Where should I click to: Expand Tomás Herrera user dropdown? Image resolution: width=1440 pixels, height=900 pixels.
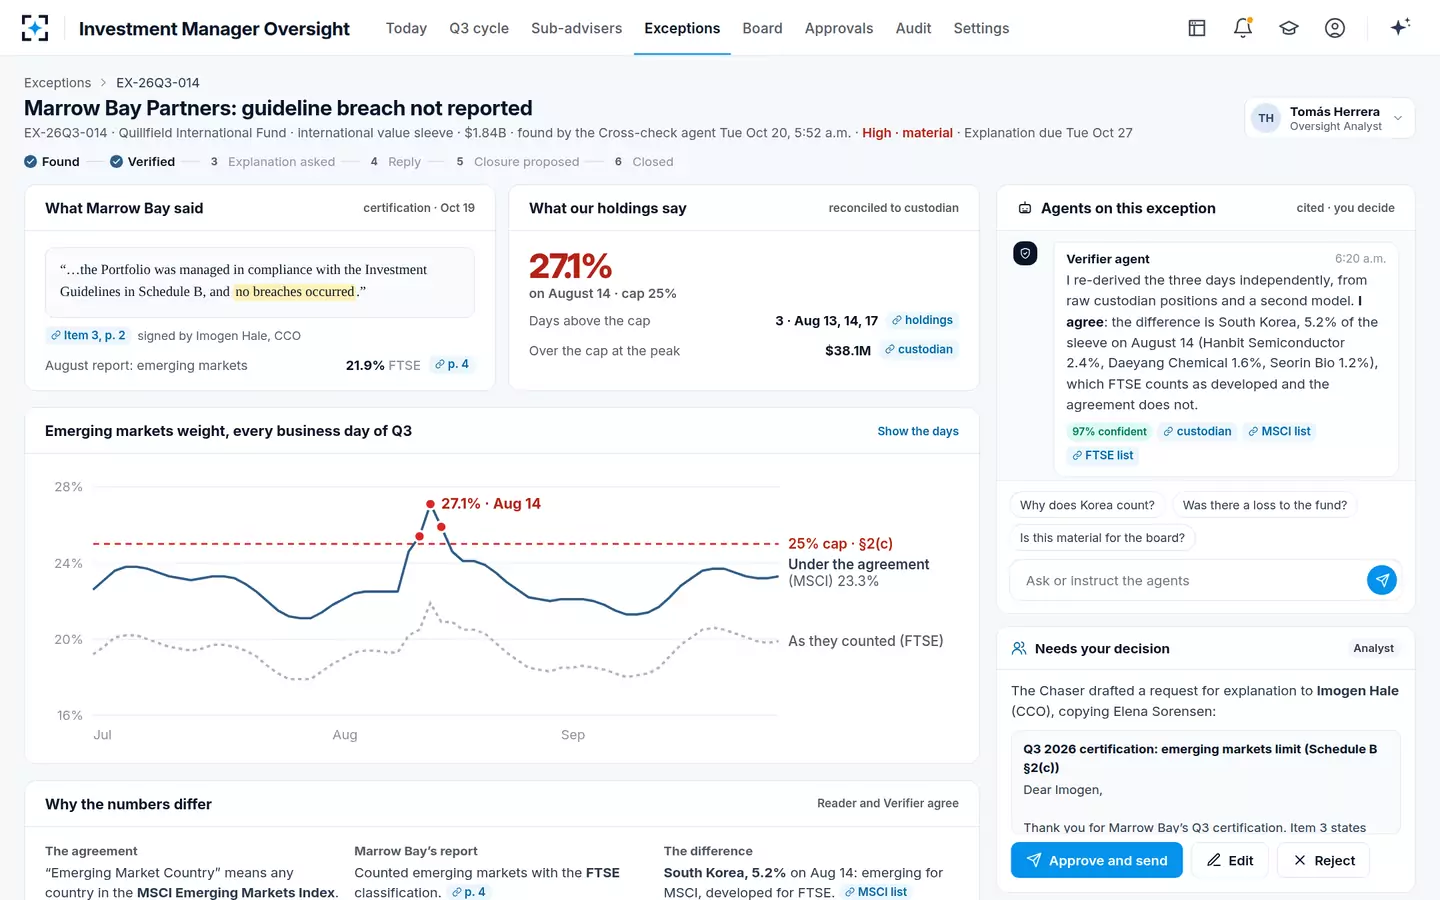[1329, 118]
